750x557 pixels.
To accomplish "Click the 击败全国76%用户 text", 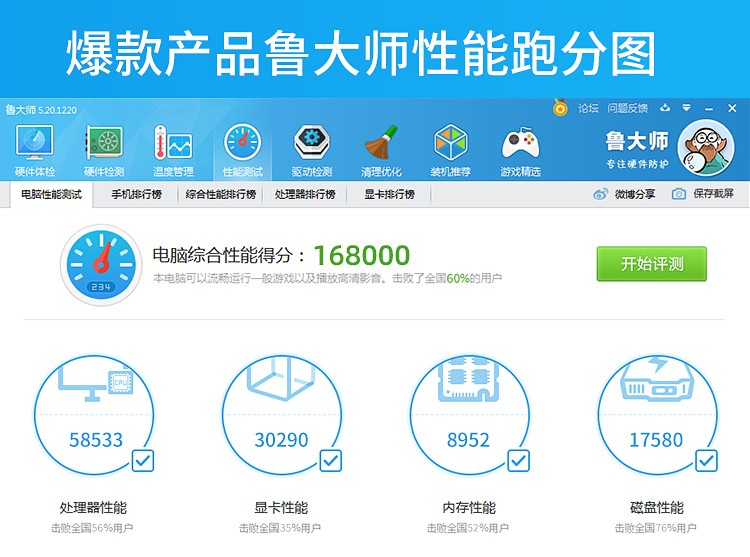I will pos(656,528).
